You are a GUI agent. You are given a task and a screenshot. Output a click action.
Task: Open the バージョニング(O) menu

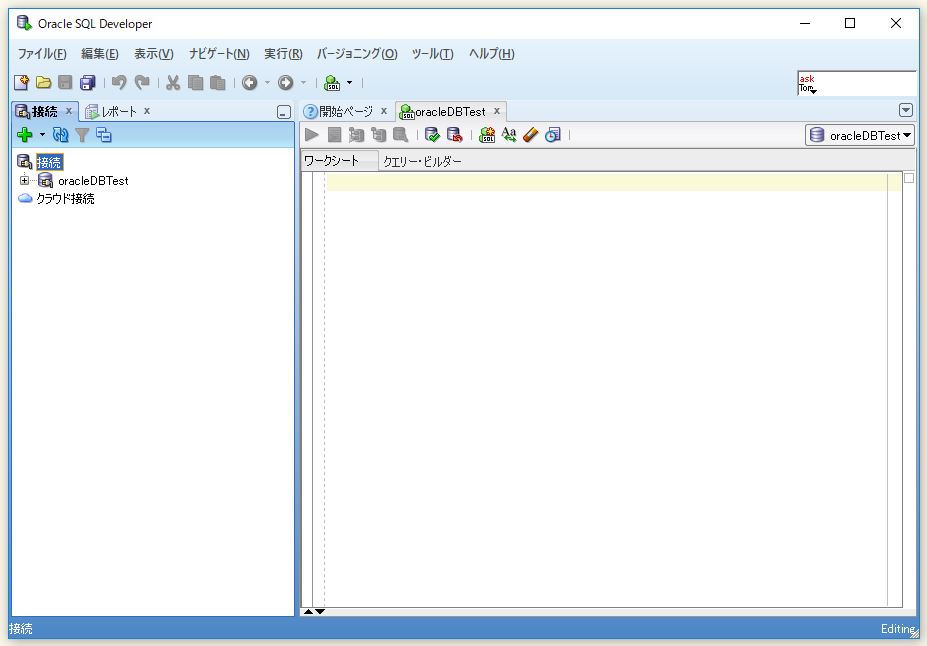[x=357, y=54]
